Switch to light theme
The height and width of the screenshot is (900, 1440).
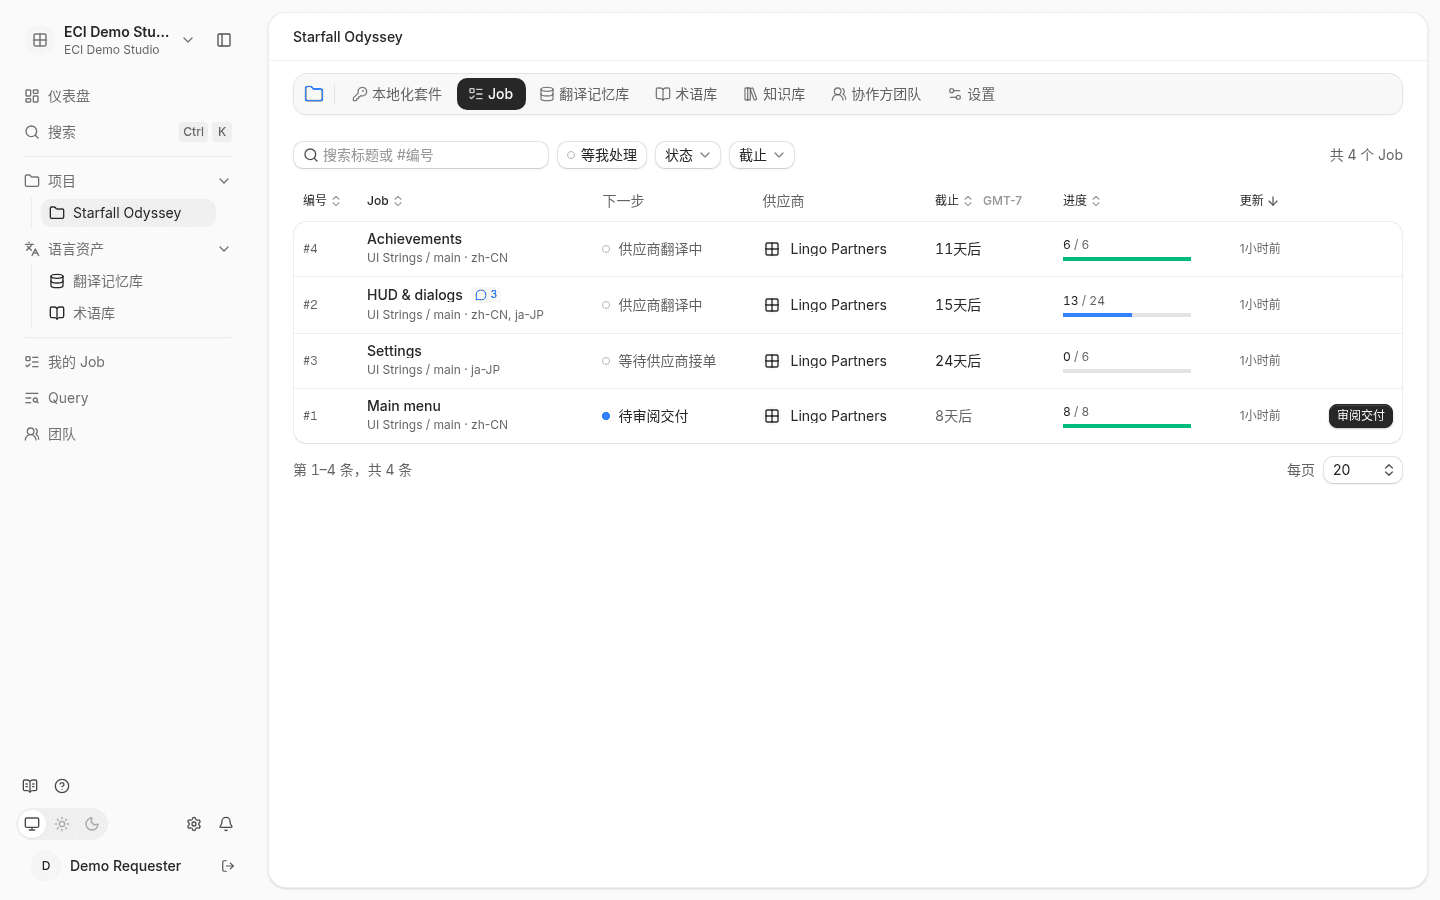62,824
